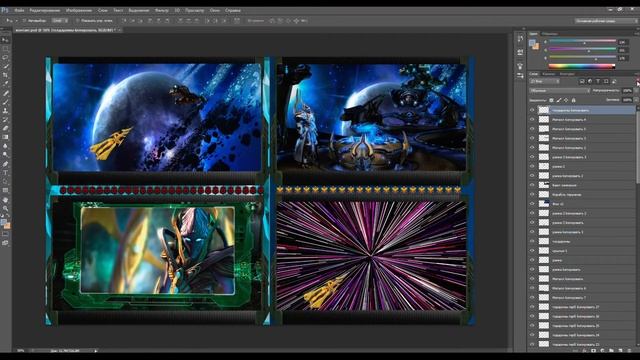Select the Healing Brush tool
This screenshot has height=360, width=640.
pos(5,93)
